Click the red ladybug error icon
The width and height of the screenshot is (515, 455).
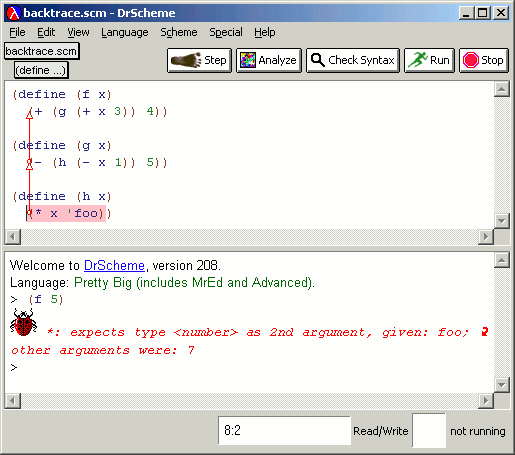click(23, 322)
